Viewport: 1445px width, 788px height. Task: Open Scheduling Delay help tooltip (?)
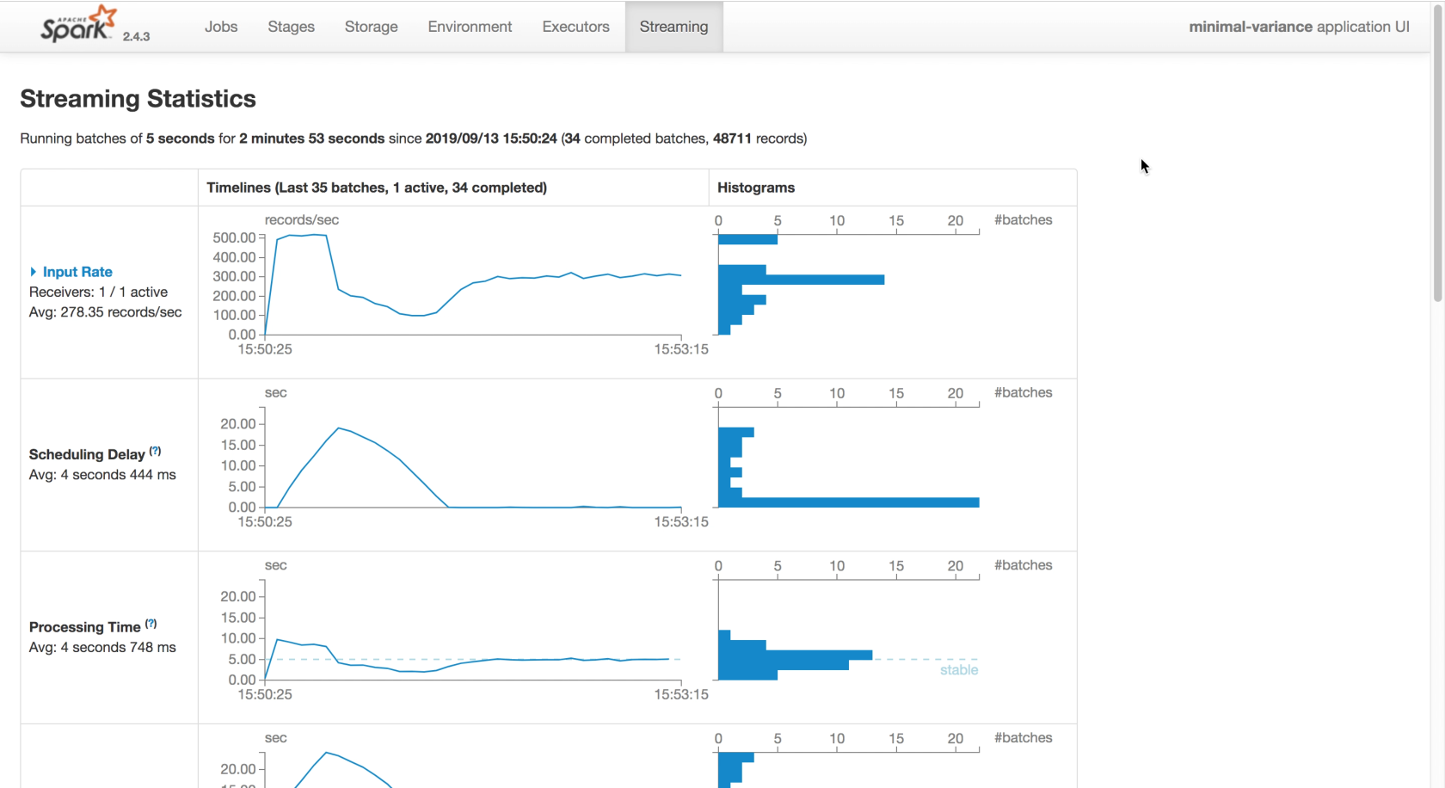click(155, 451)
